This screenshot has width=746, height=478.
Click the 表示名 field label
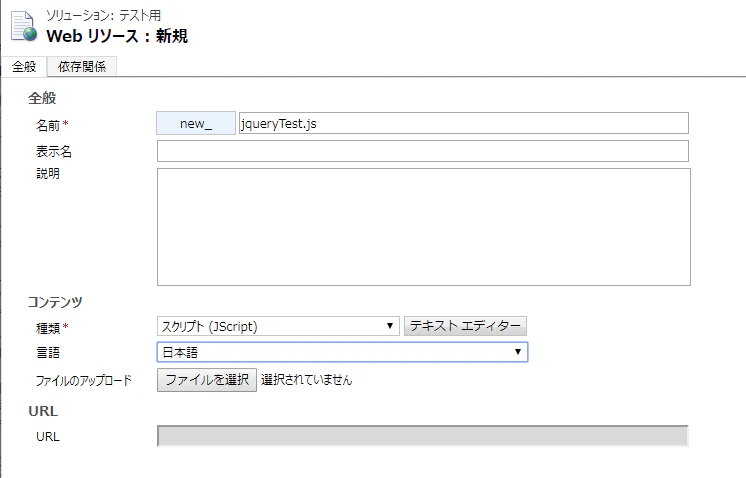(x=54, y=152)
